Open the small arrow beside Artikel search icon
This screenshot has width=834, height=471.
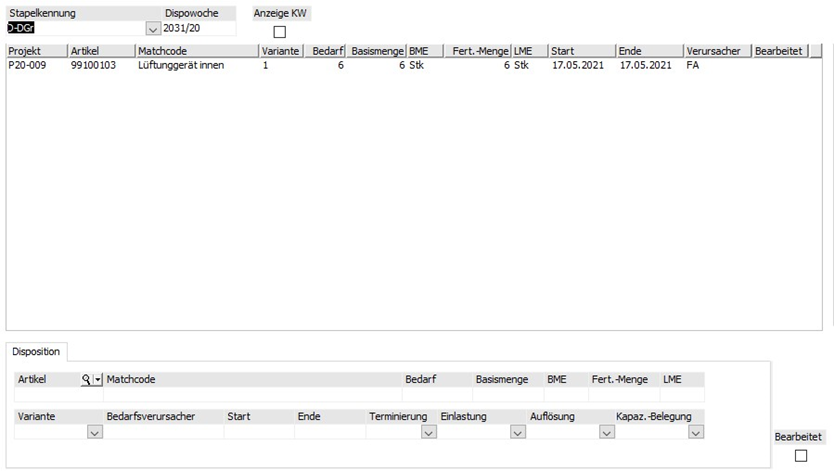click(x=97, y=380)
